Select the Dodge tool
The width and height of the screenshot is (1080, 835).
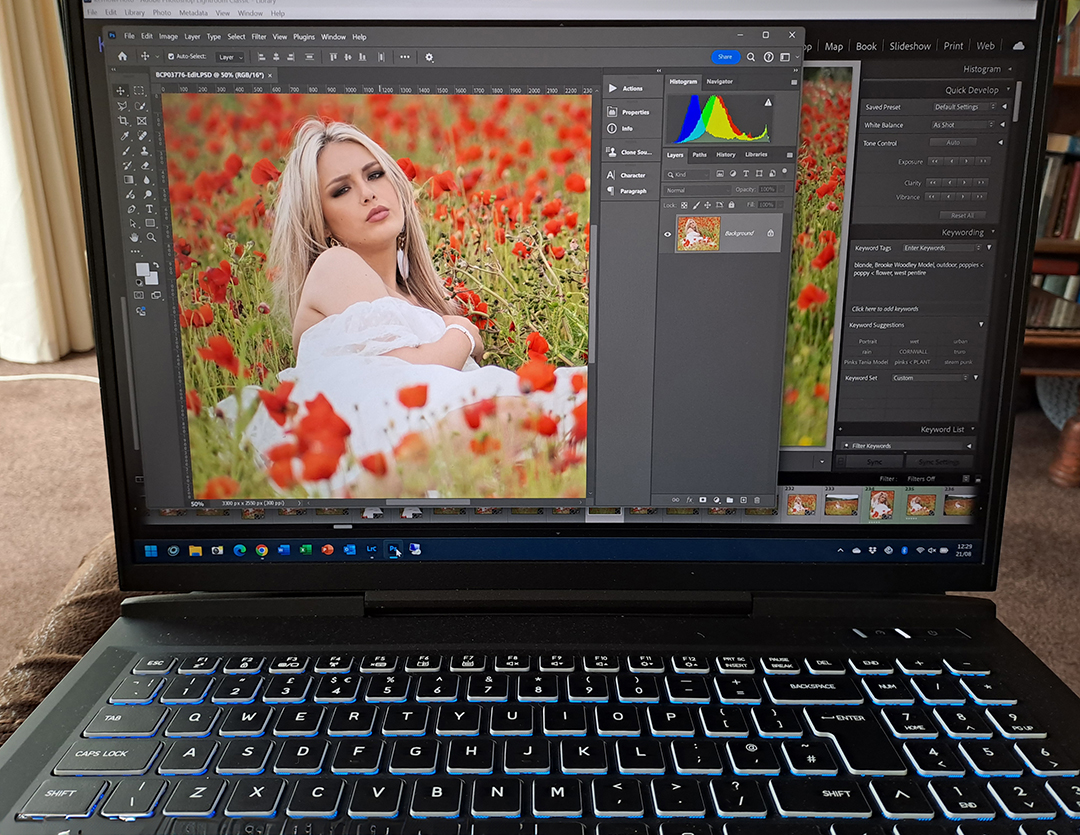(147, 194)
